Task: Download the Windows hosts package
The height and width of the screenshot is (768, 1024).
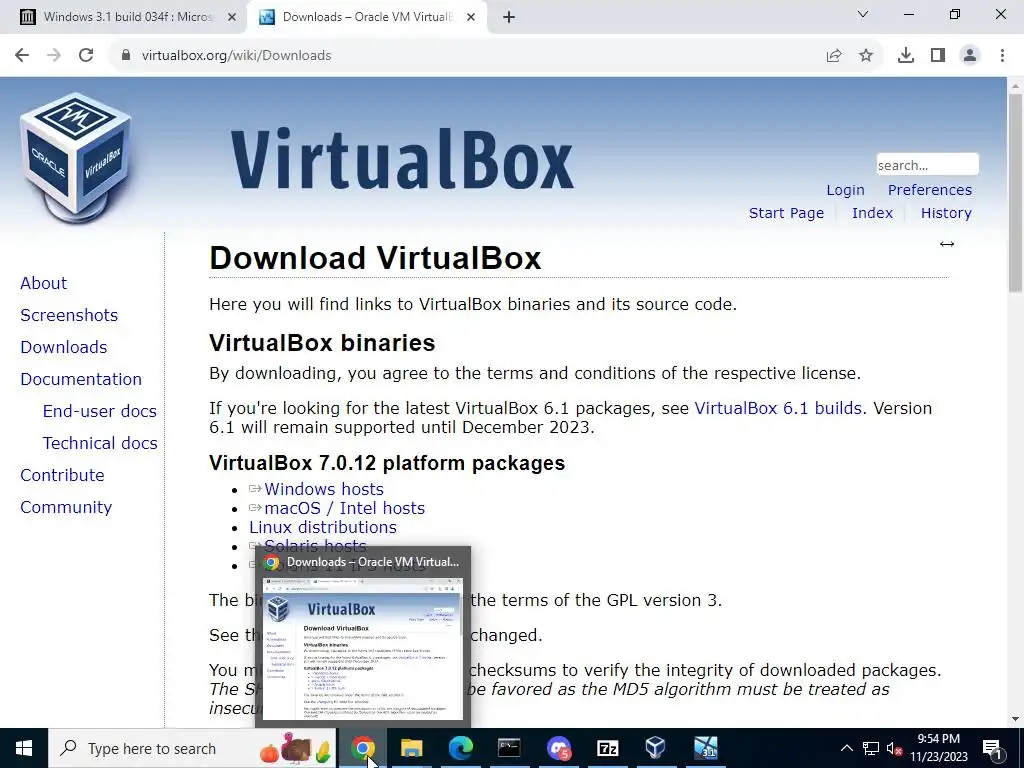Action: 324,489
